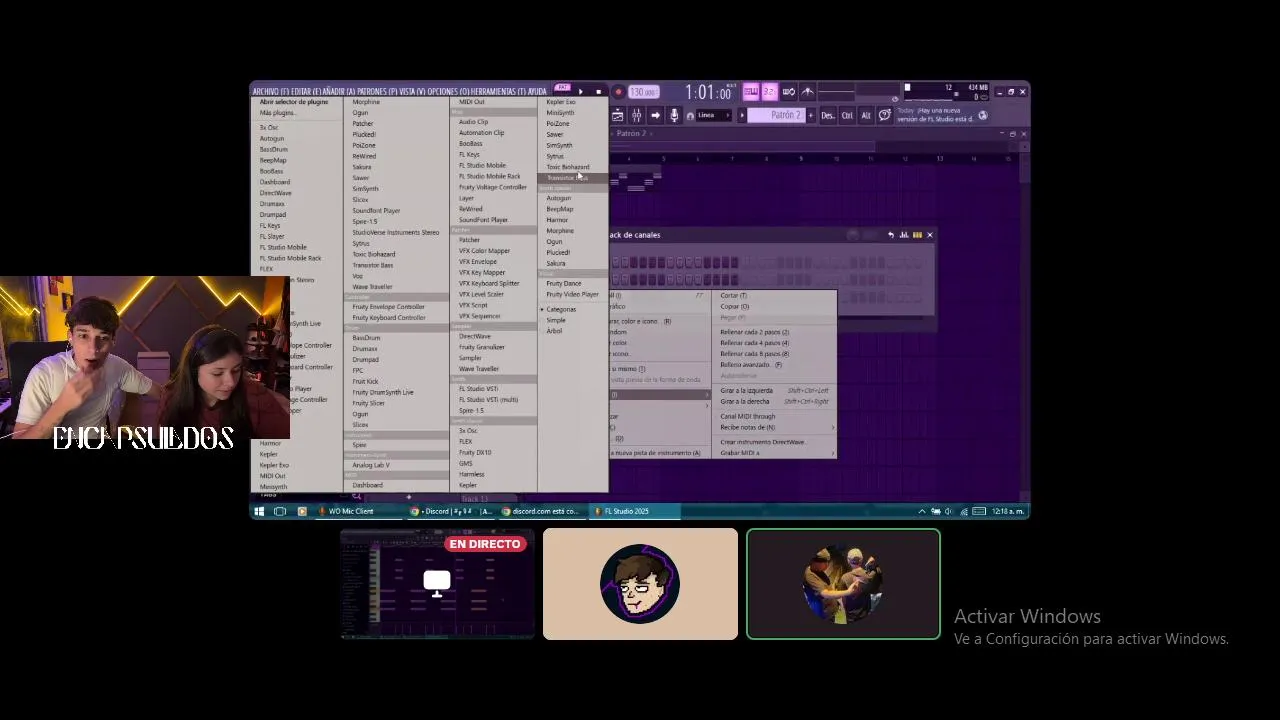Select Automation Clip in the list
The image size is (1280, 720).
tap(481, 133)
